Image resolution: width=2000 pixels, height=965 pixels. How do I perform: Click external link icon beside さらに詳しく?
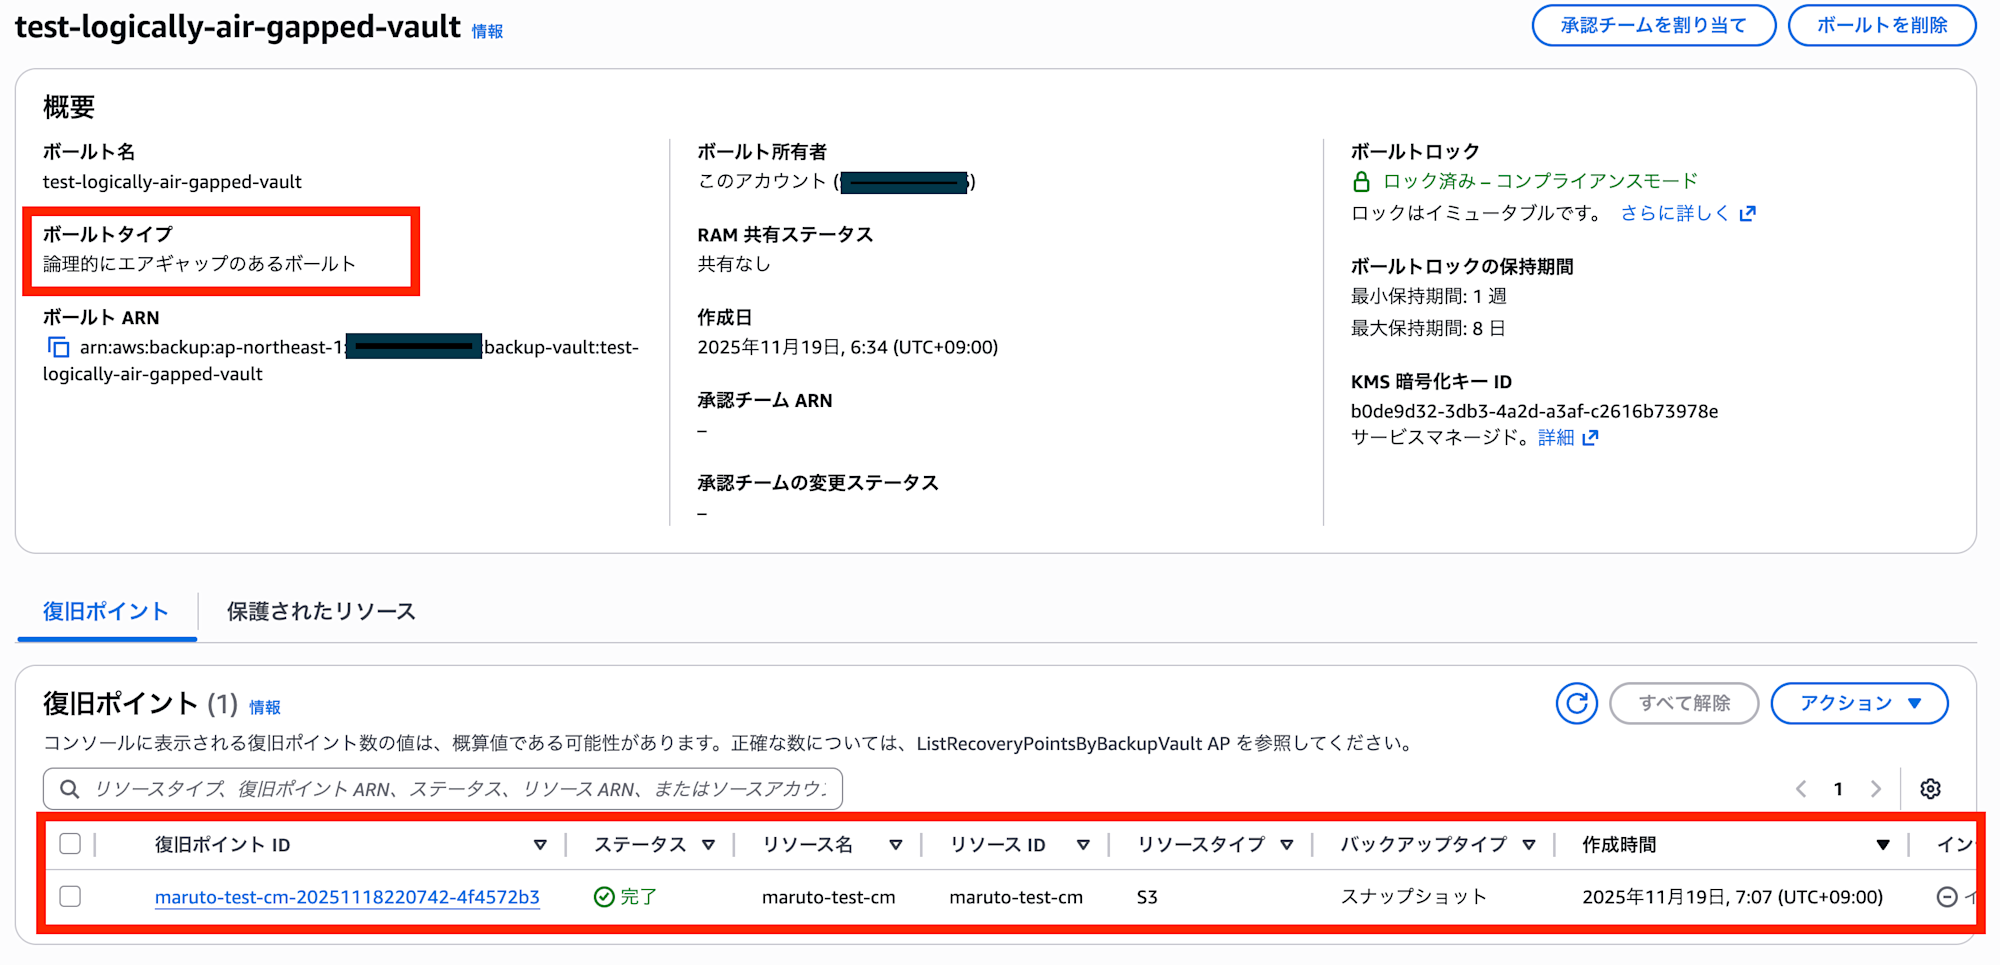coord(1747,213)
